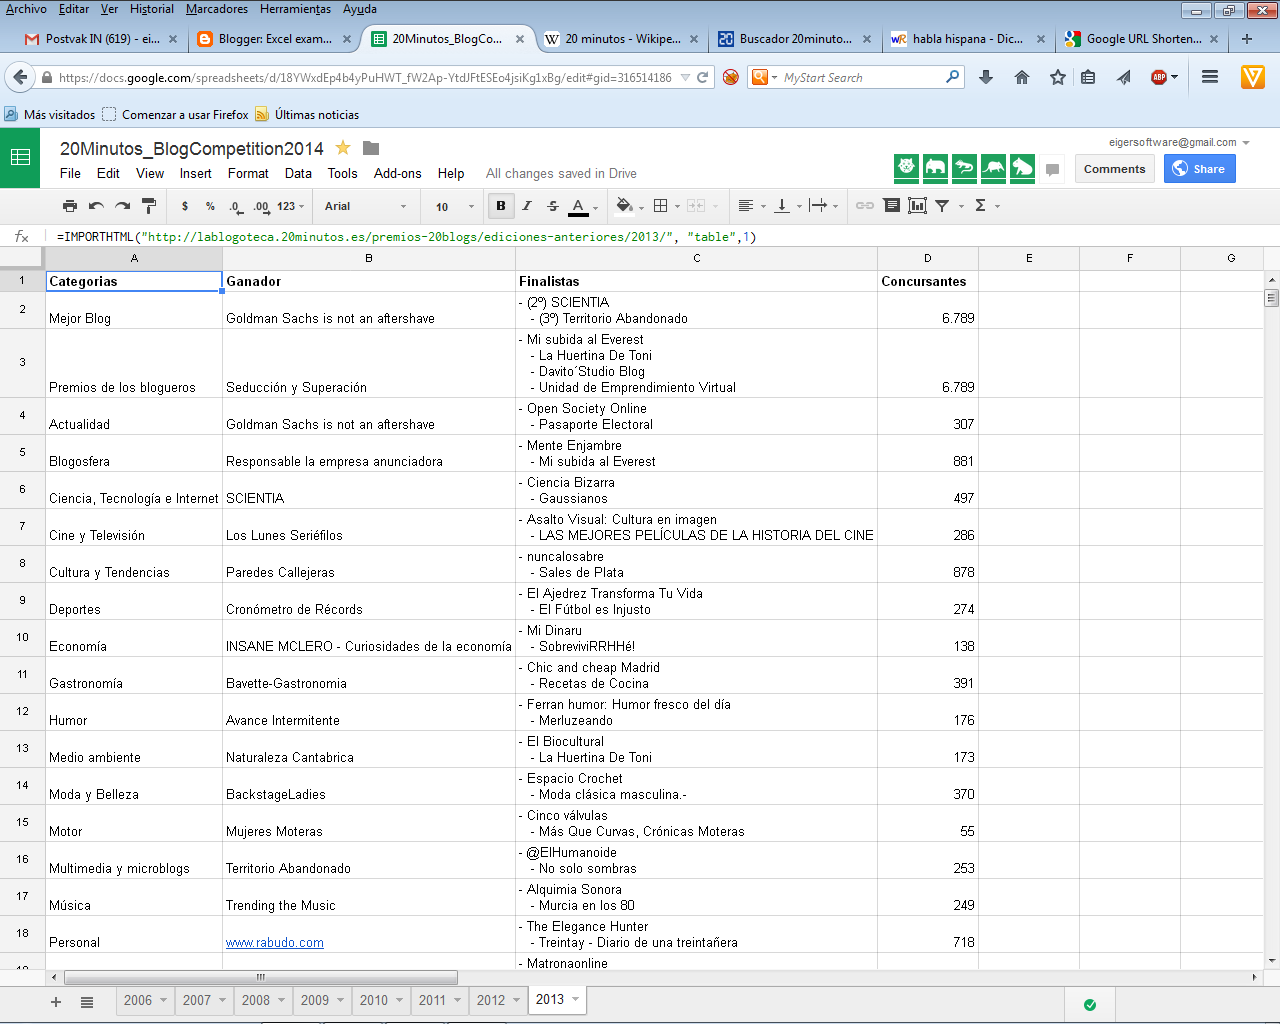Select row 5 header
This screenshot has height=1024, width=1280.
click(x=22, y=452)
